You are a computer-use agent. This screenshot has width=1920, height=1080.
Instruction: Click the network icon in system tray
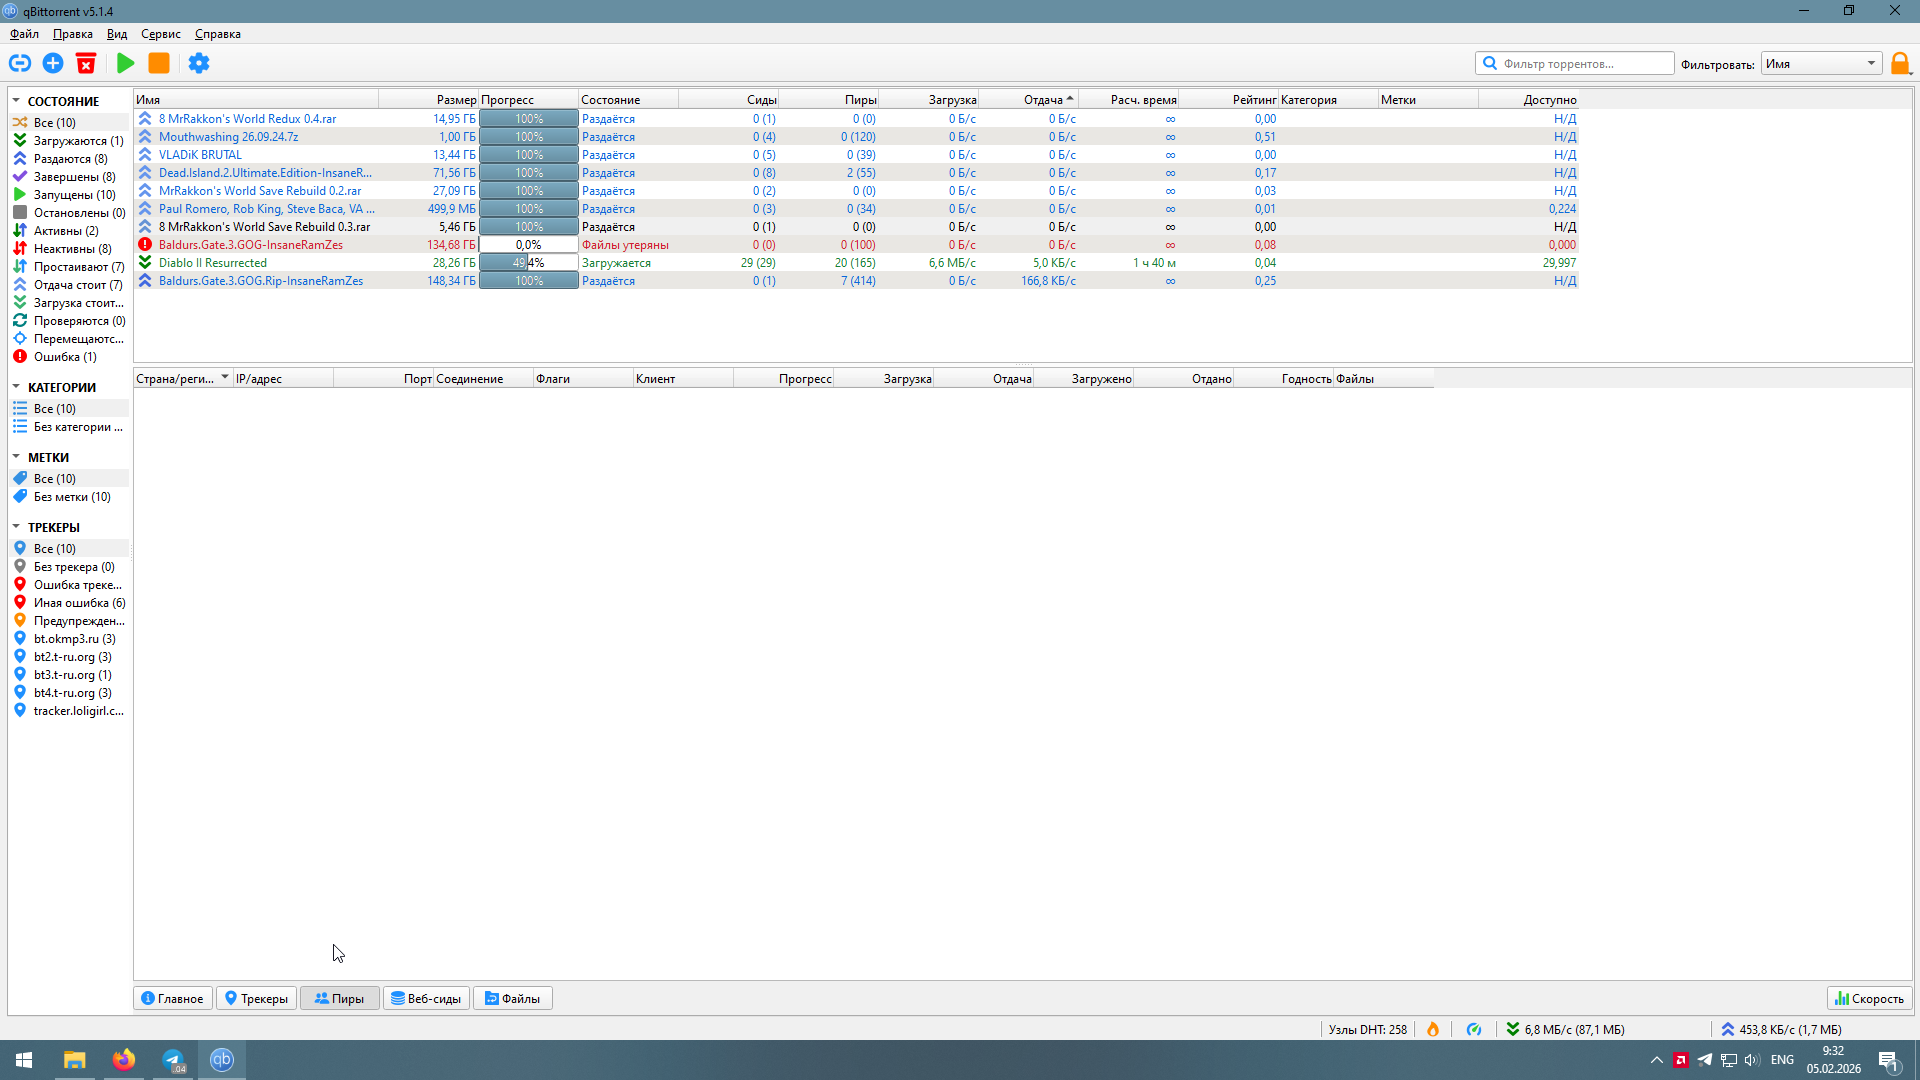tap(1729, 1060)
